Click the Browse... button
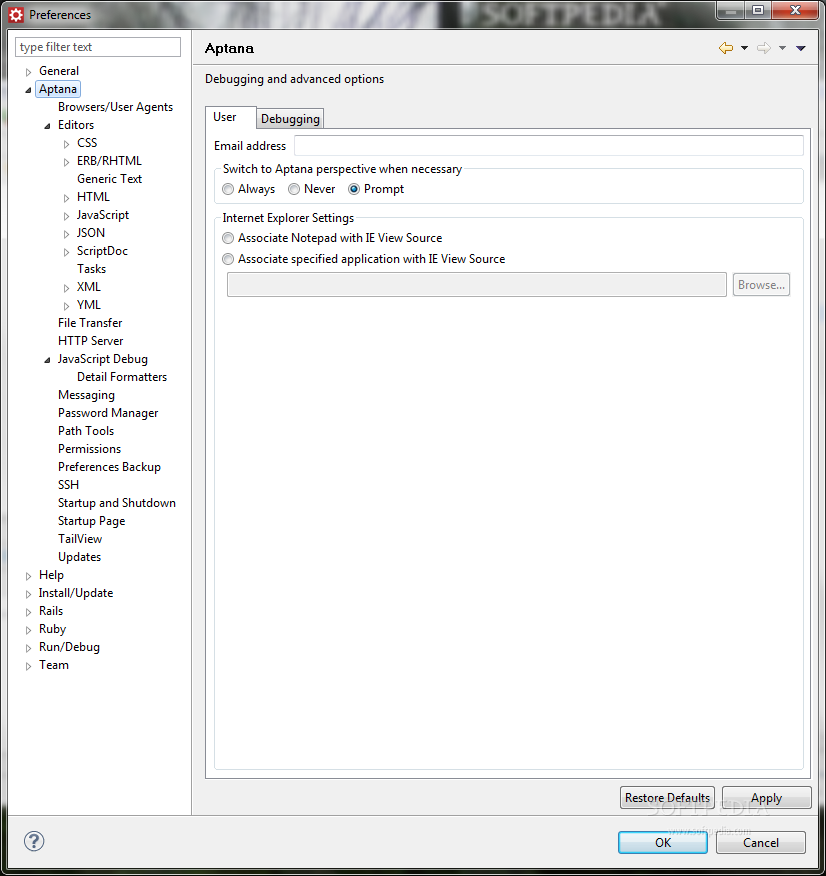The image size is (826, 876). 761,285
